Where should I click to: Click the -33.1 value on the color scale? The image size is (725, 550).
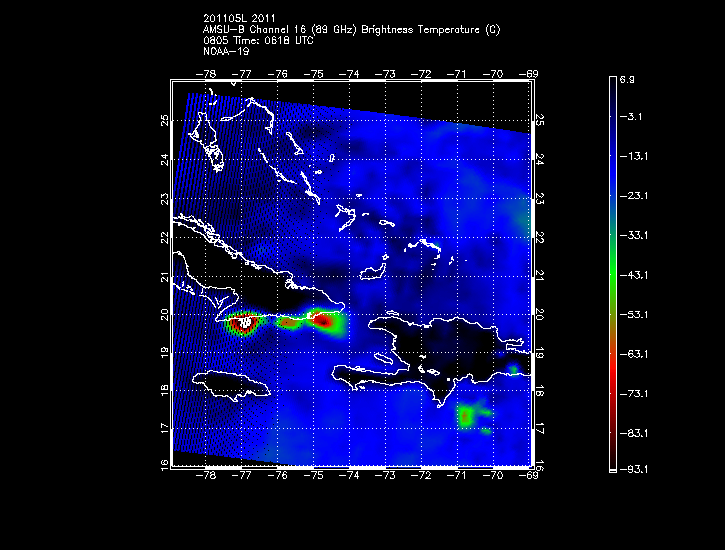[633, 236]
